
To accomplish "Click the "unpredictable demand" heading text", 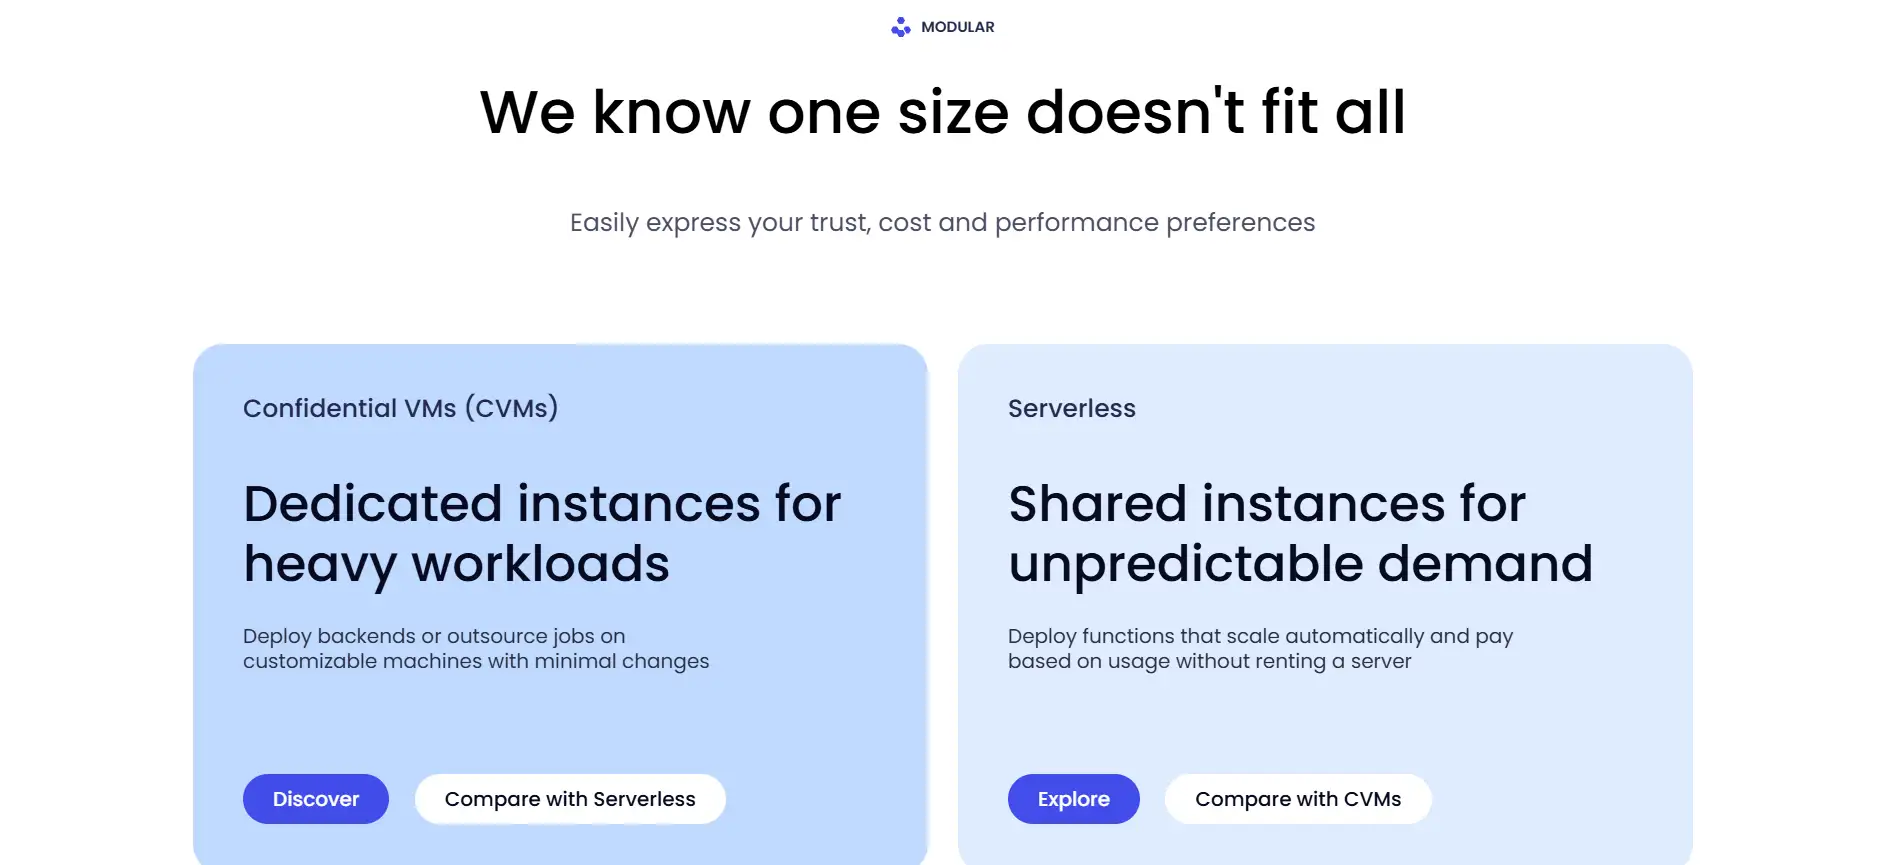I will coord(1300,564).
